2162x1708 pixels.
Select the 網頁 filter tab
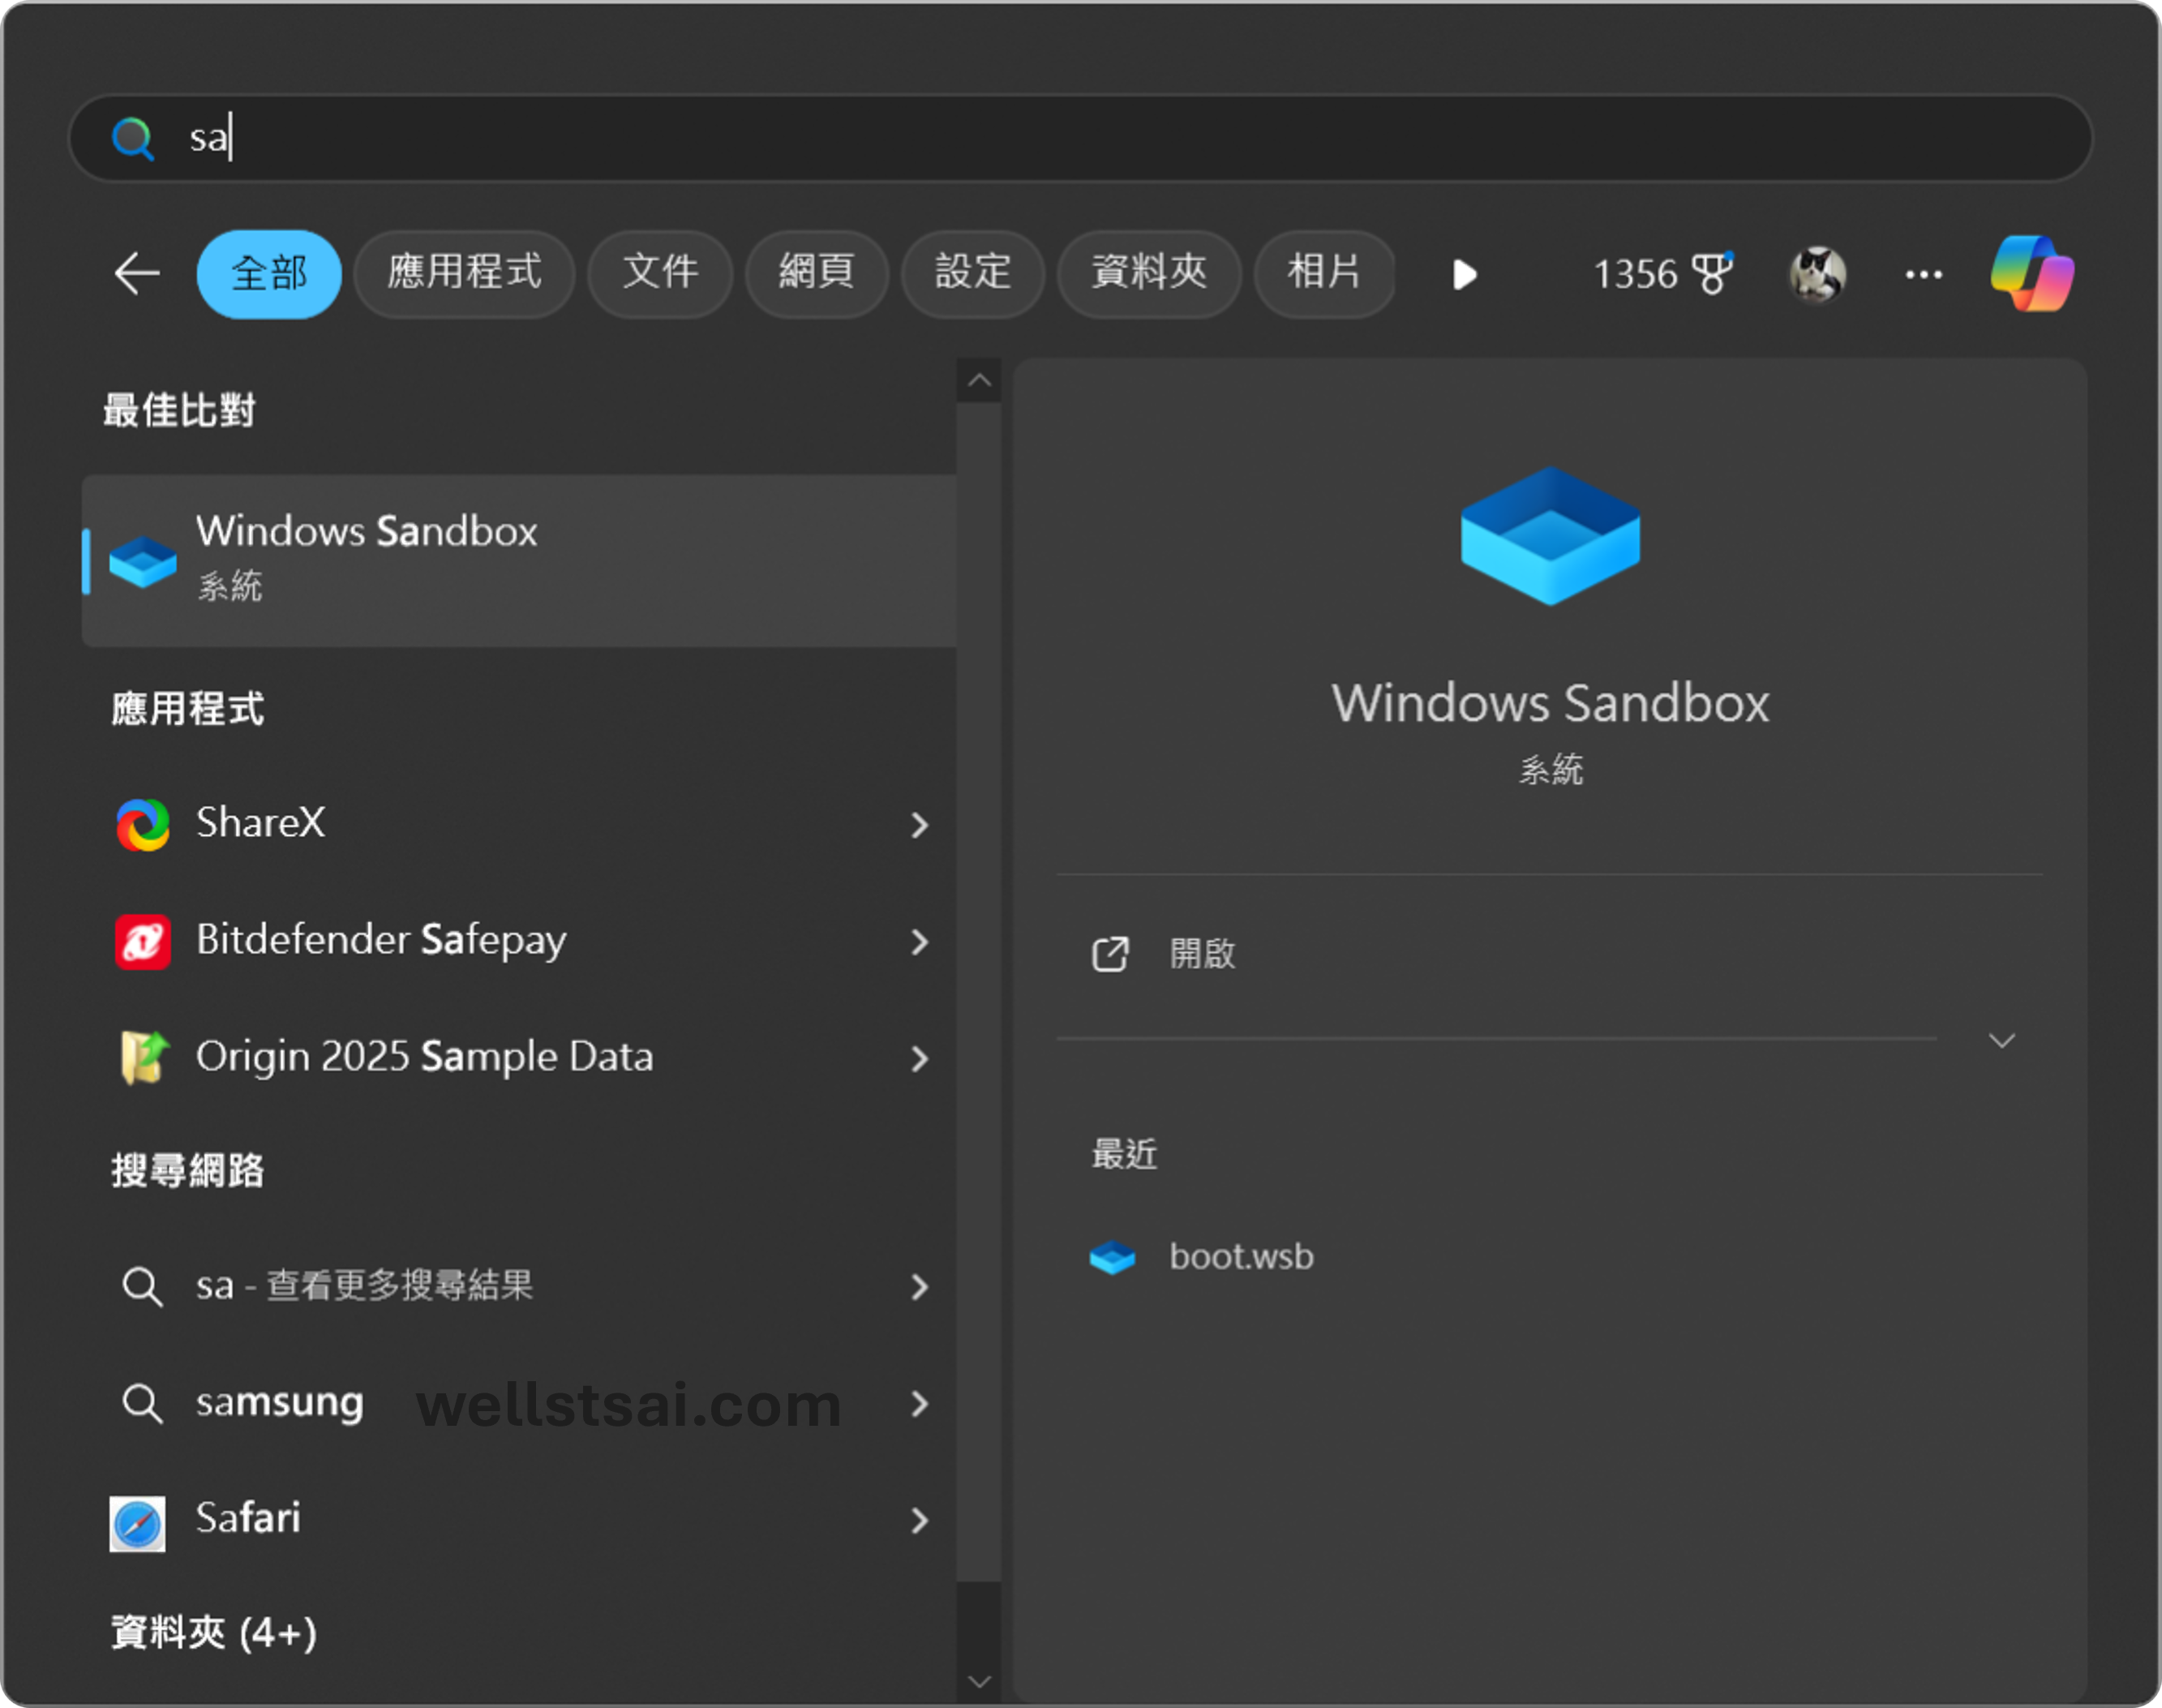816,274
